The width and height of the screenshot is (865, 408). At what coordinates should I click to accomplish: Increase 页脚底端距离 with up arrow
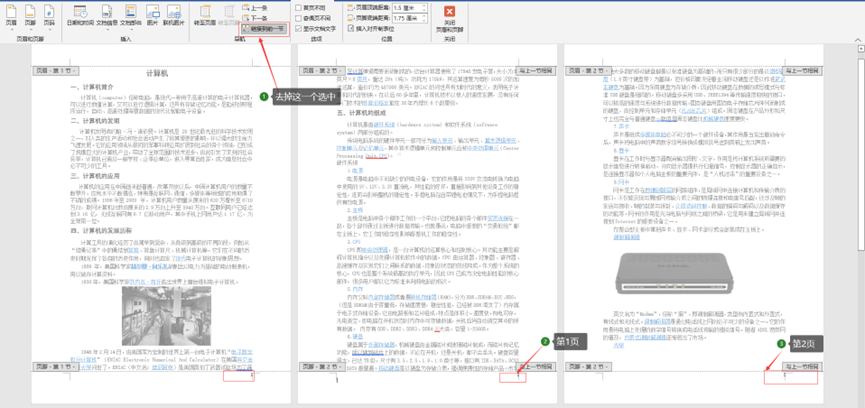423,16
